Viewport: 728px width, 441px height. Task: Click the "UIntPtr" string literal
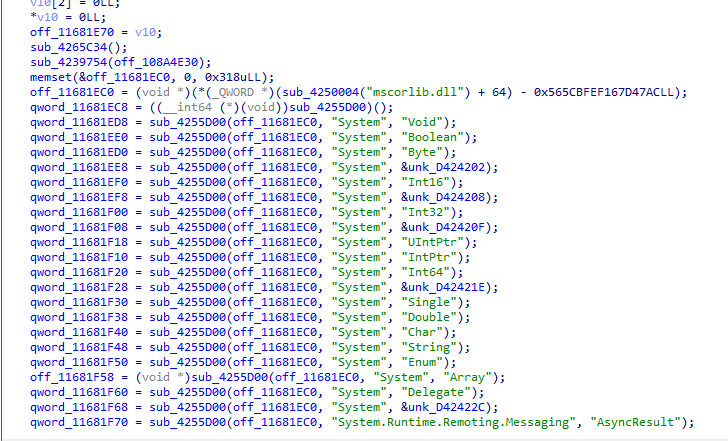(432, 242)
